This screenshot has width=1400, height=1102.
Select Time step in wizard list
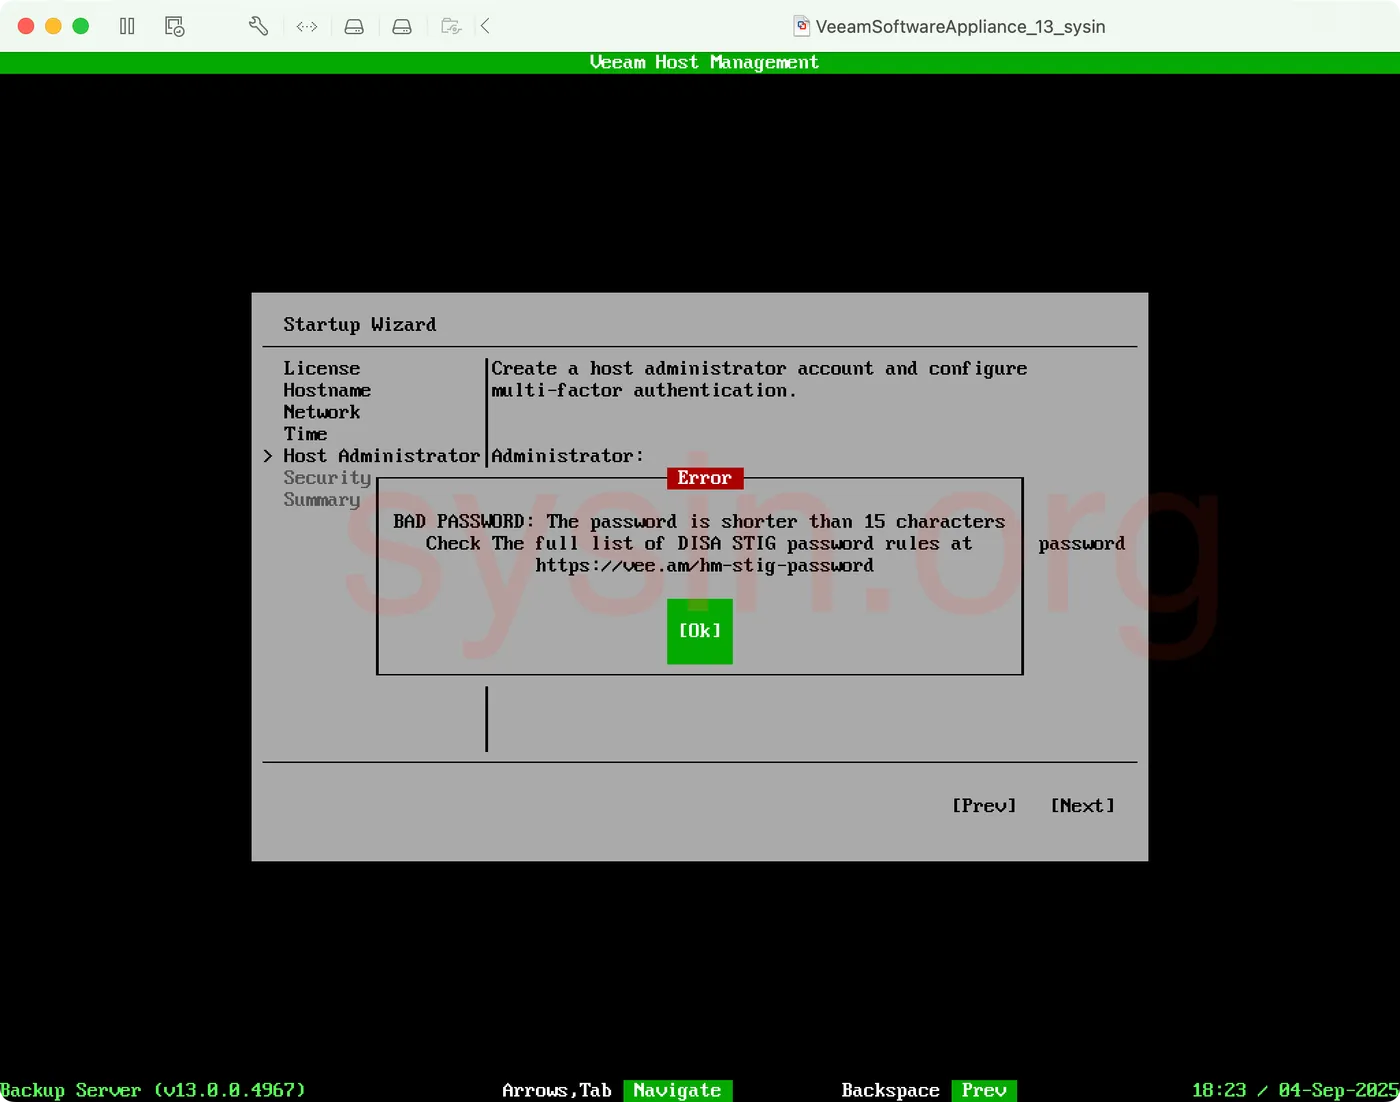pos(305,434)
